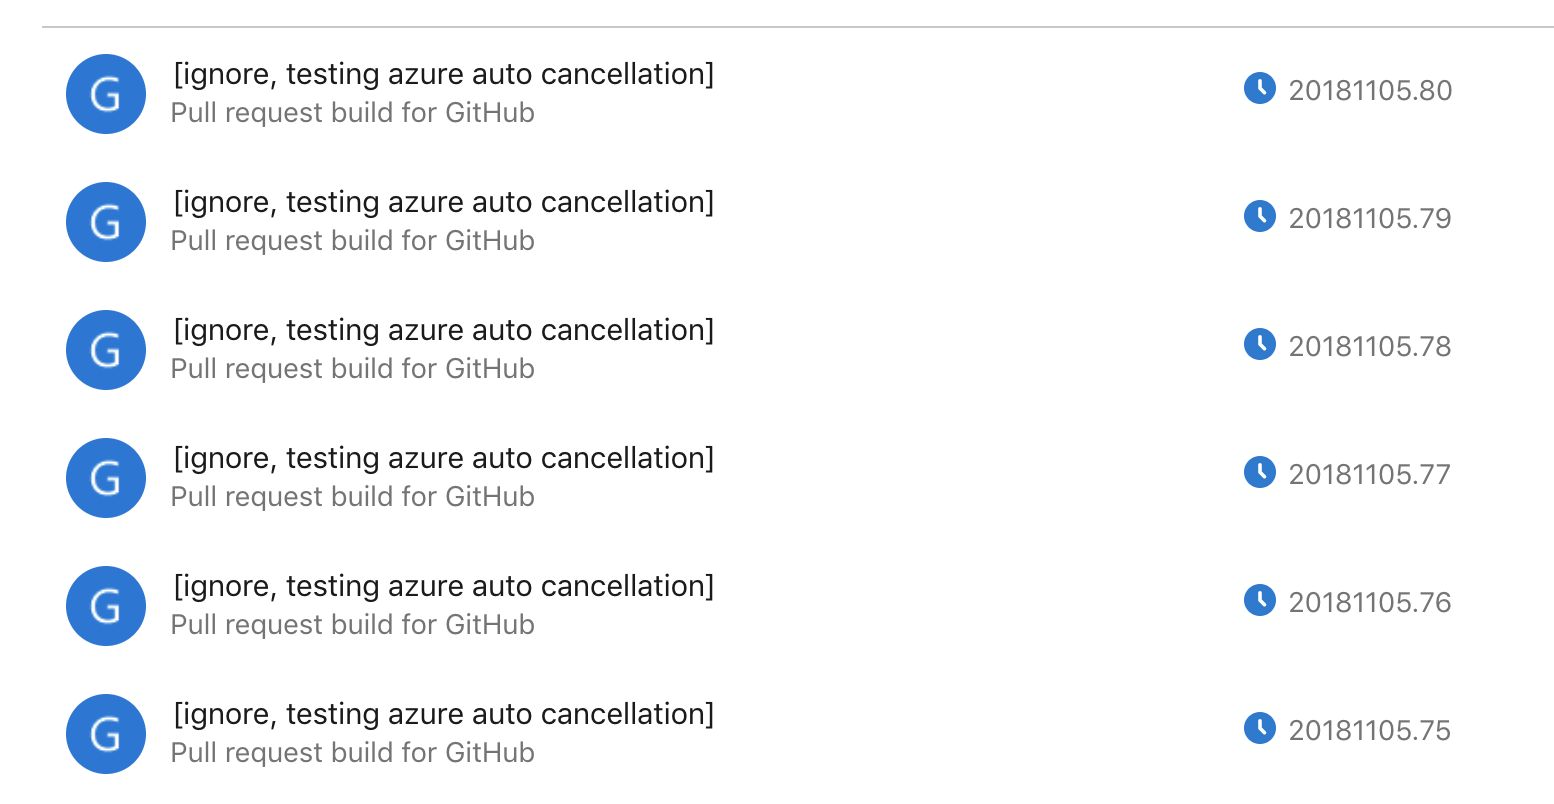Click the pending clock icon for build 20181105.77
The width and height of the screenshot is (1554, 804).
(x=1259, y=472)
